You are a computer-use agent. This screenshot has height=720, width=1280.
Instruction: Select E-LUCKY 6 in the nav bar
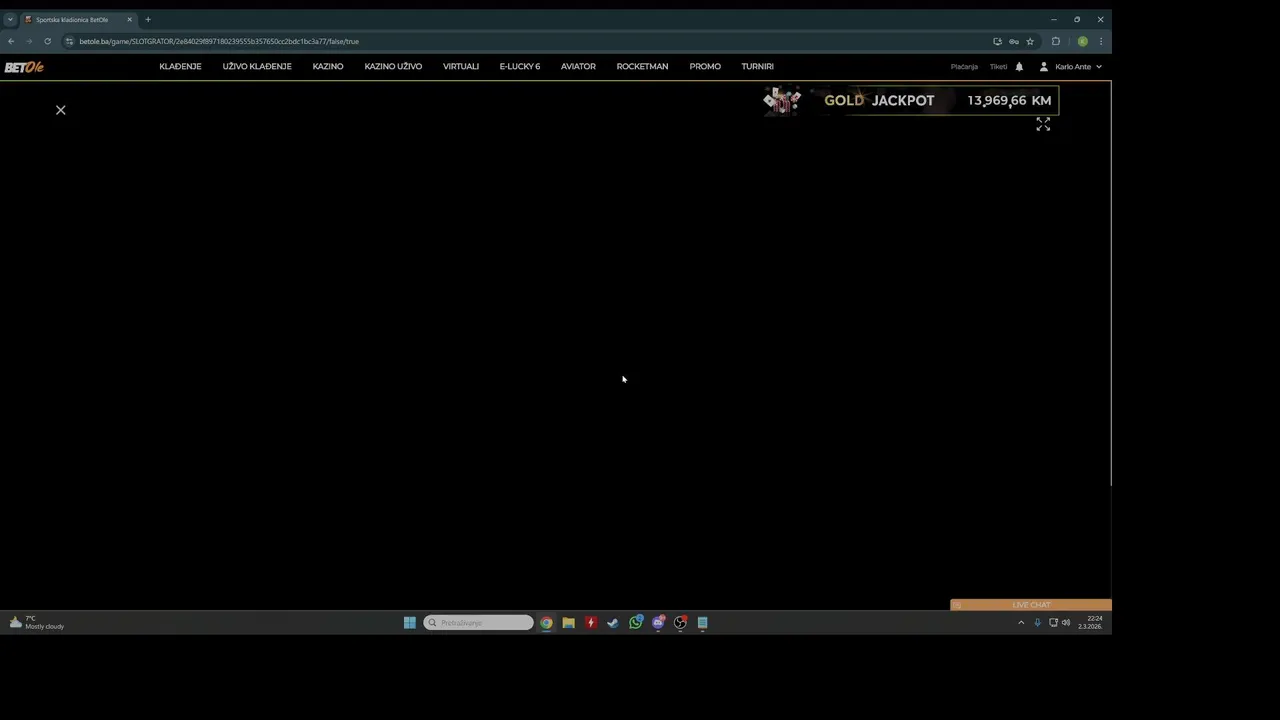520,67
